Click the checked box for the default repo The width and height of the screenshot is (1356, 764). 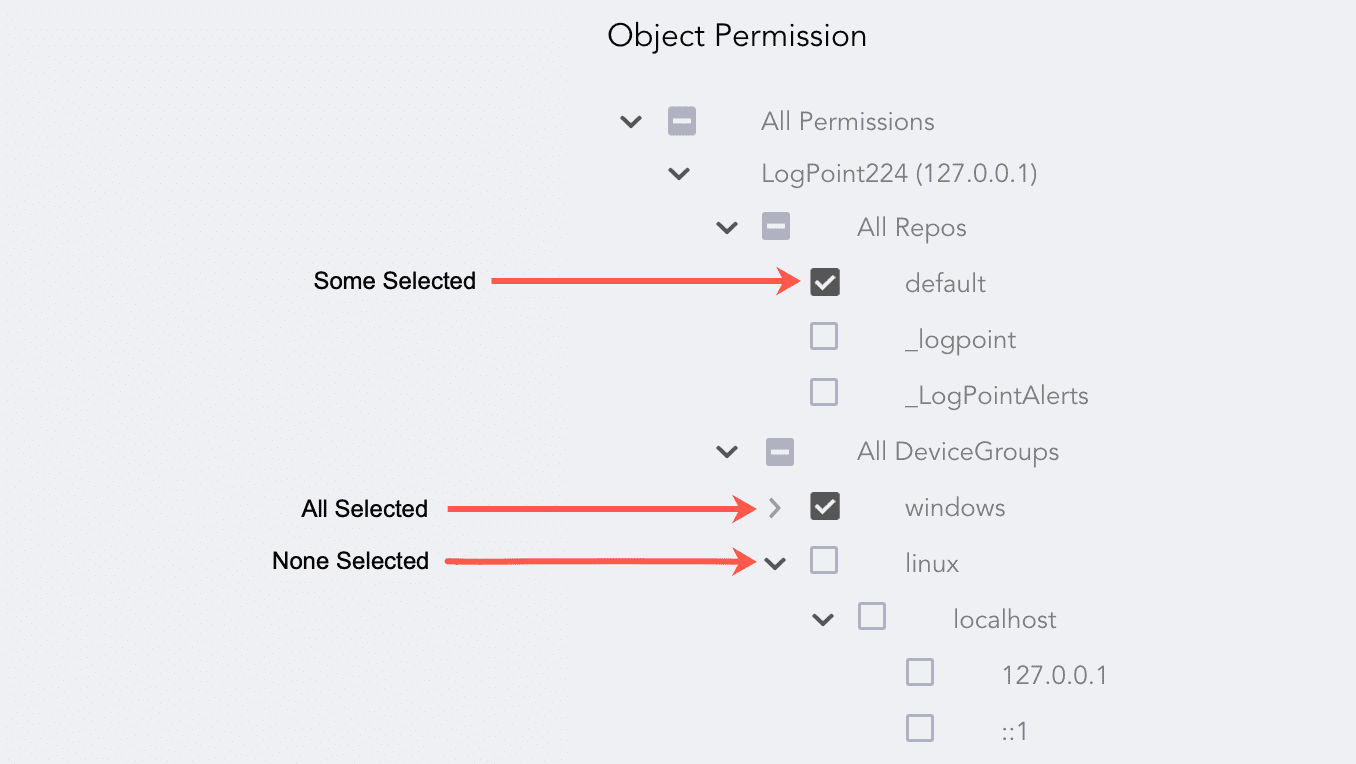tap(824, 282)
